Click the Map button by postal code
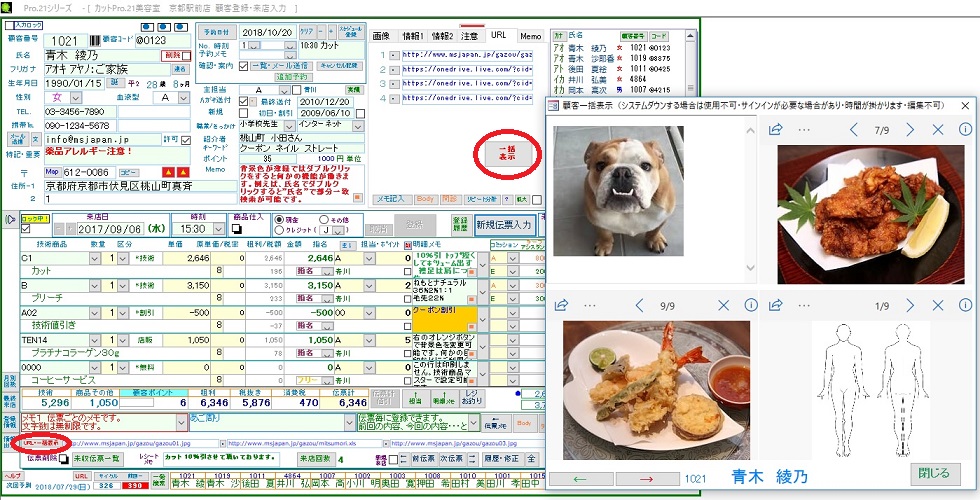 pos(52,172)
